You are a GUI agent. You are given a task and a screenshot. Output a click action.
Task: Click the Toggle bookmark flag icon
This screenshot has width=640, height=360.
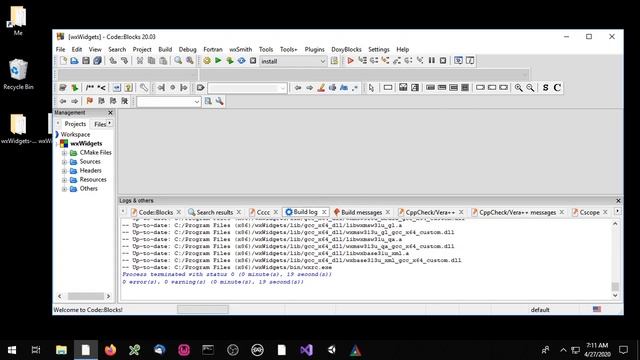[90, 101]
